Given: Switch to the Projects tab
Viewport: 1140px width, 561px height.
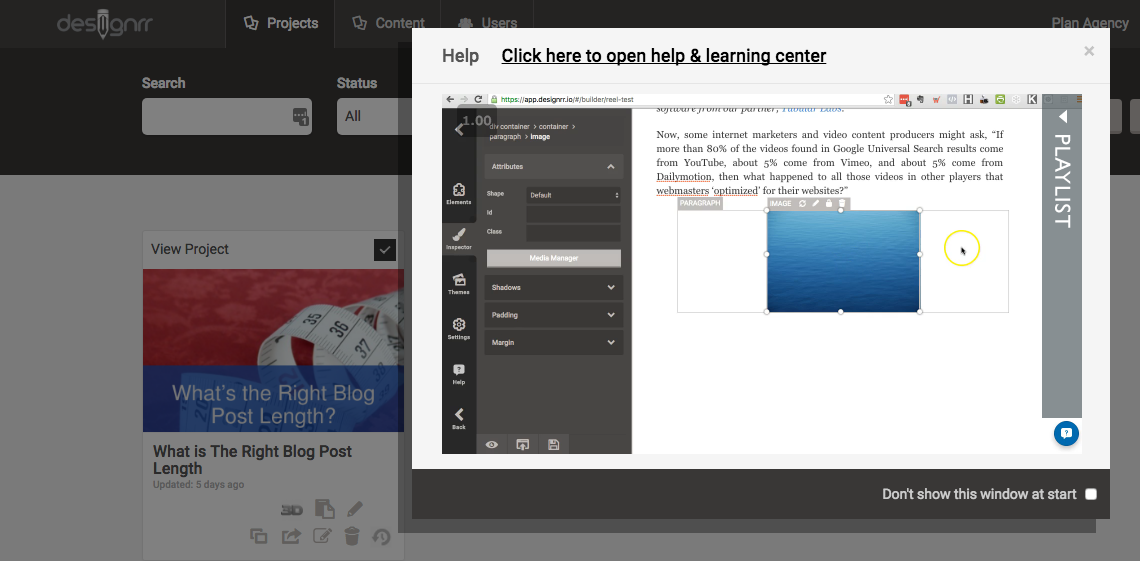Looking at the screenshot, I should click(281, 23).
